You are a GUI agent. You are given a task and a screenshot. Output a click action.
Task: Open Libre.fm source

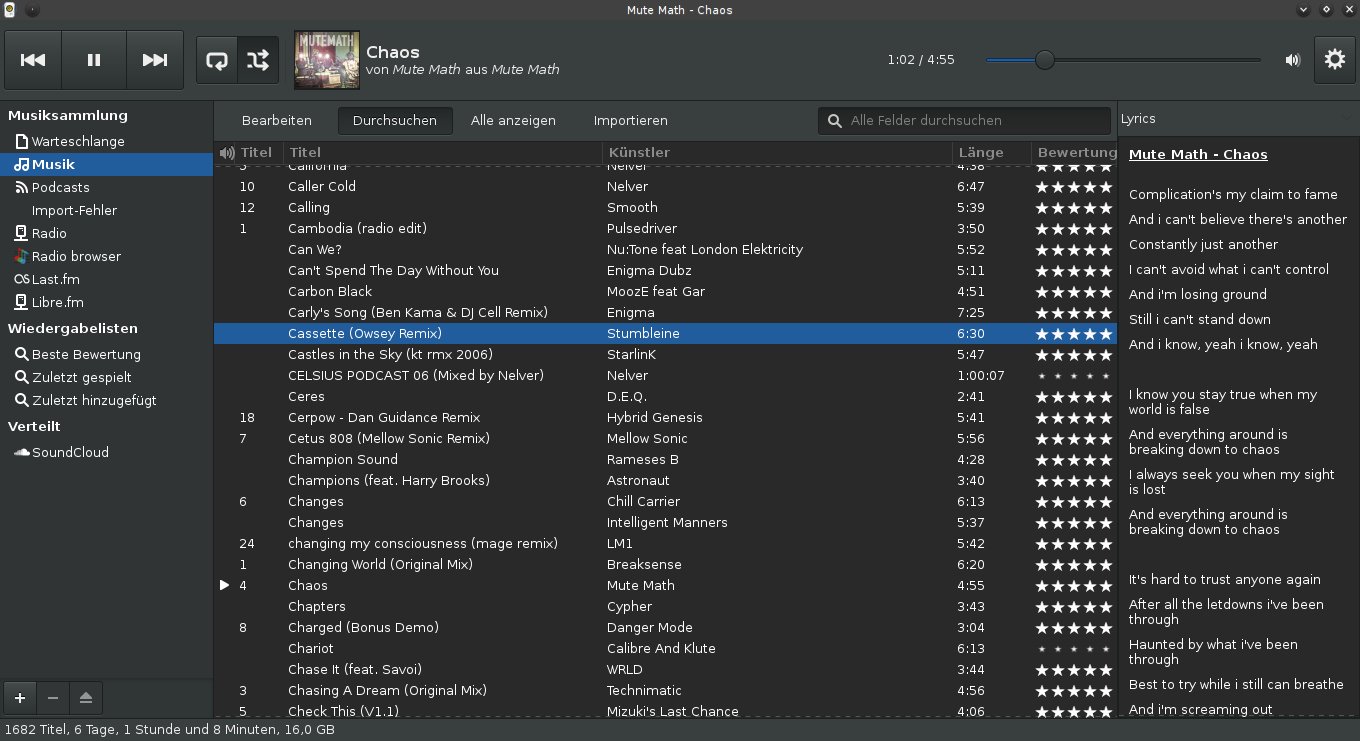click(x=106, y=303)
